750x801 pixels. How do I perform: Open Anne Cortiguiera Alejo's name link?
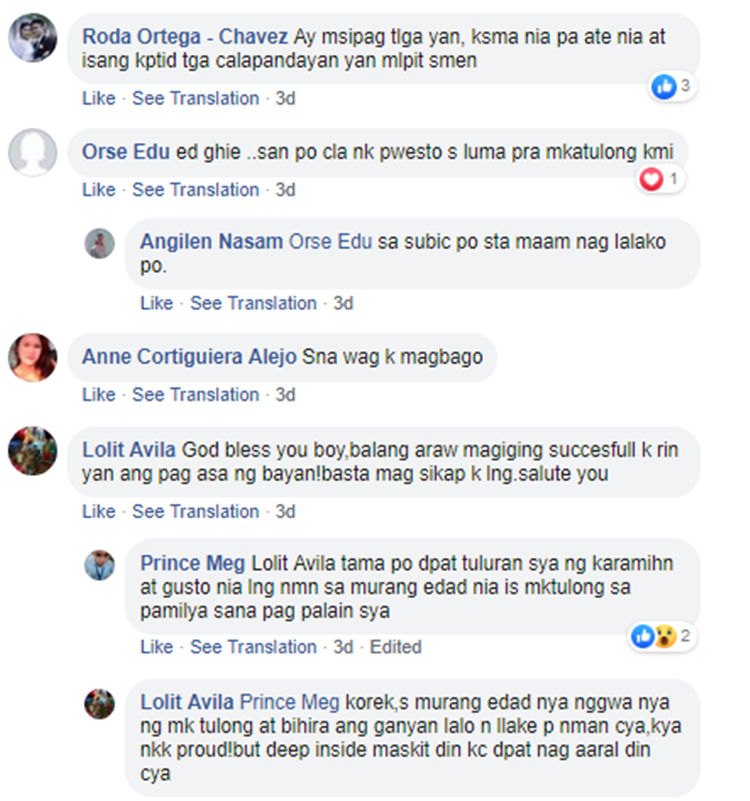point(189,357)
